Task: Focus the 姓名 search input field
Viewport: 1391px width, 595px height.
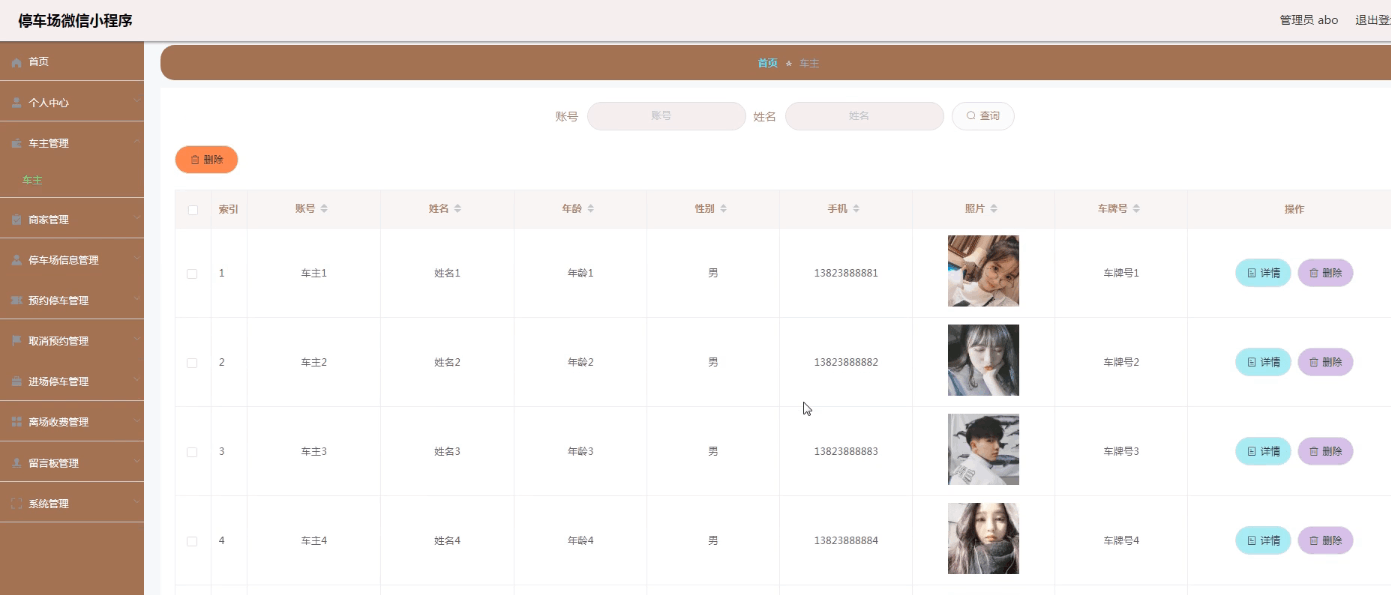Action: pyautogui.click(x=864, y=116)
